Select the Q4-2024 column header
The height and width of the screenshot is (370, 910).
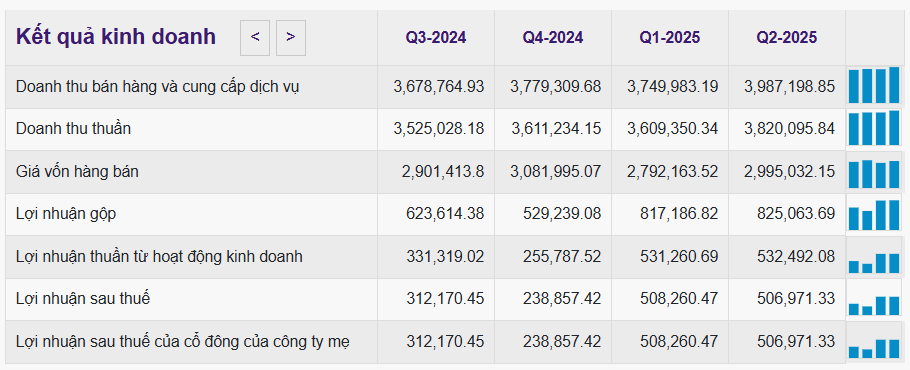click(x=552, y=38)
